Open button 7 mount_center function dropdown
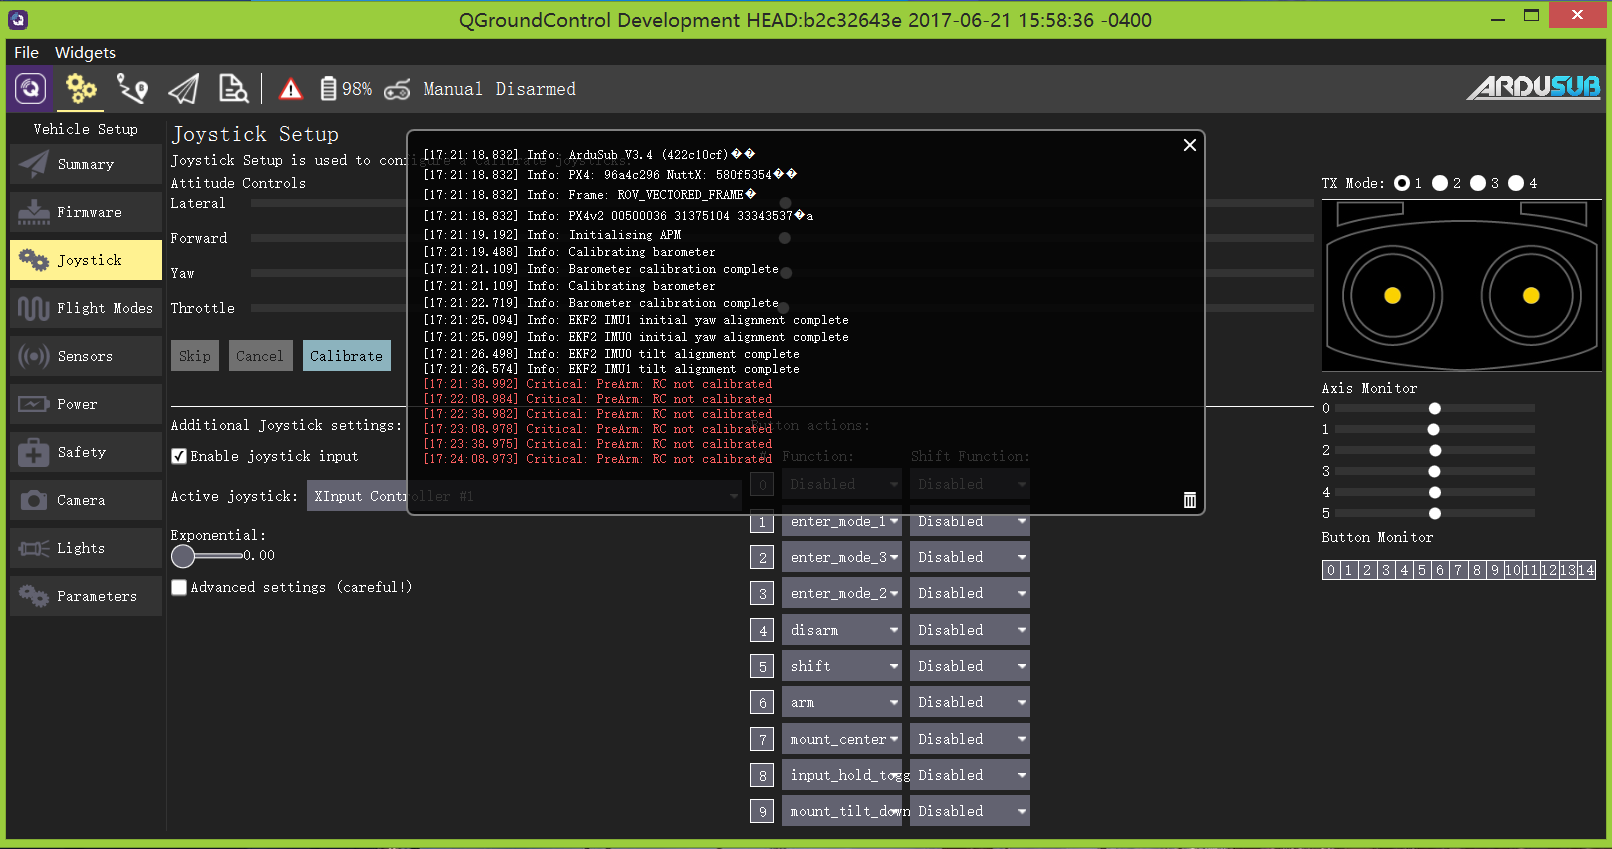The height and width of the screenshot is (849, 1612). (842, 739)
